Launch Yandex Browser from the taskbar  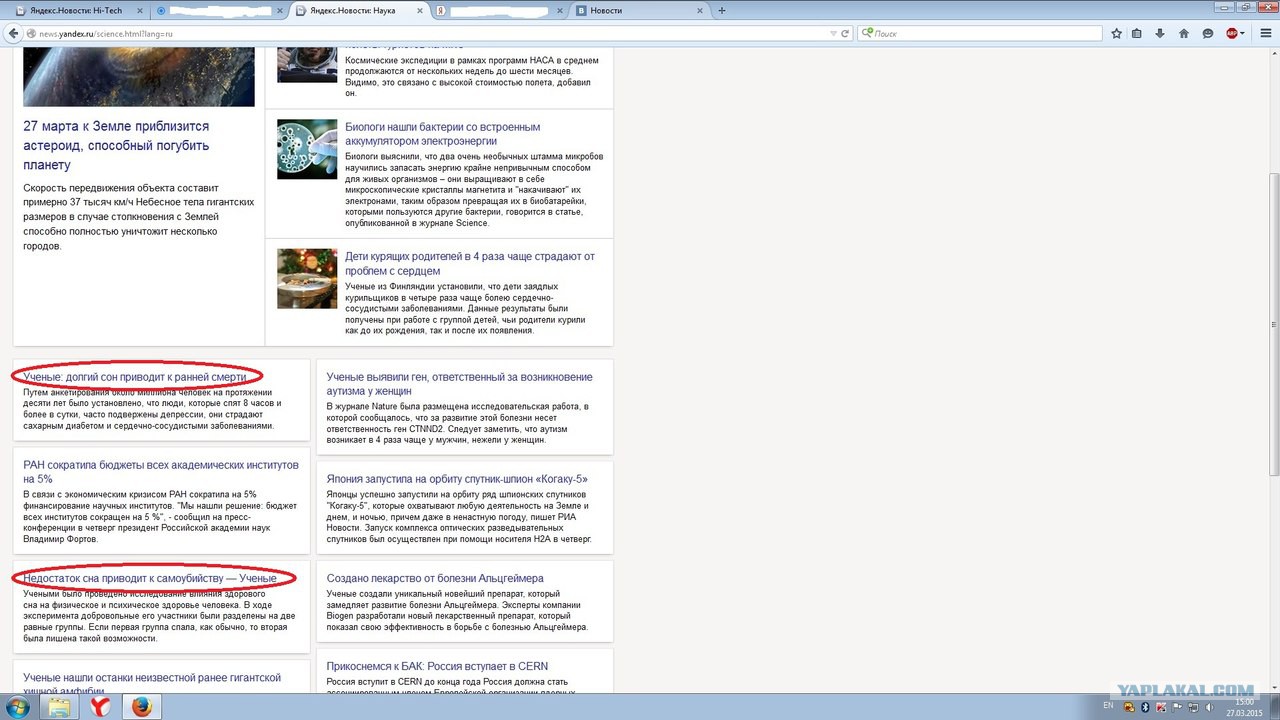pos(100,707)
